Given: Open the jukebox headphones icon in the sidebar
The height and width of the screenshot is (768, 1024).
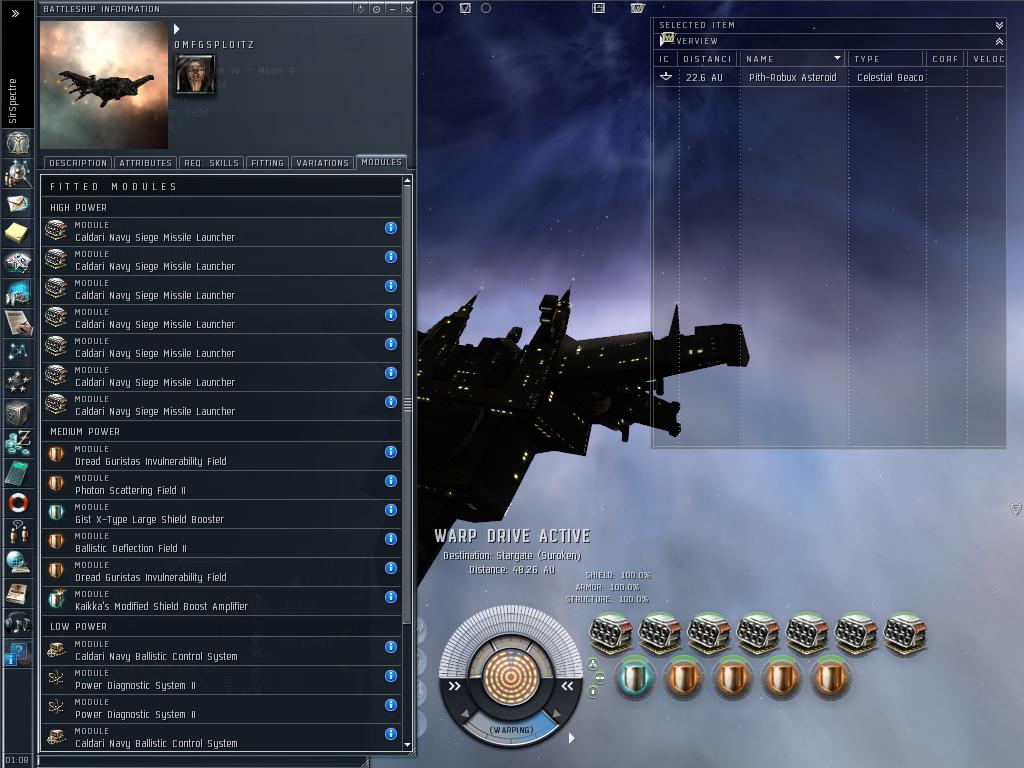Looking at the screenshot, I should pos(17,624).
